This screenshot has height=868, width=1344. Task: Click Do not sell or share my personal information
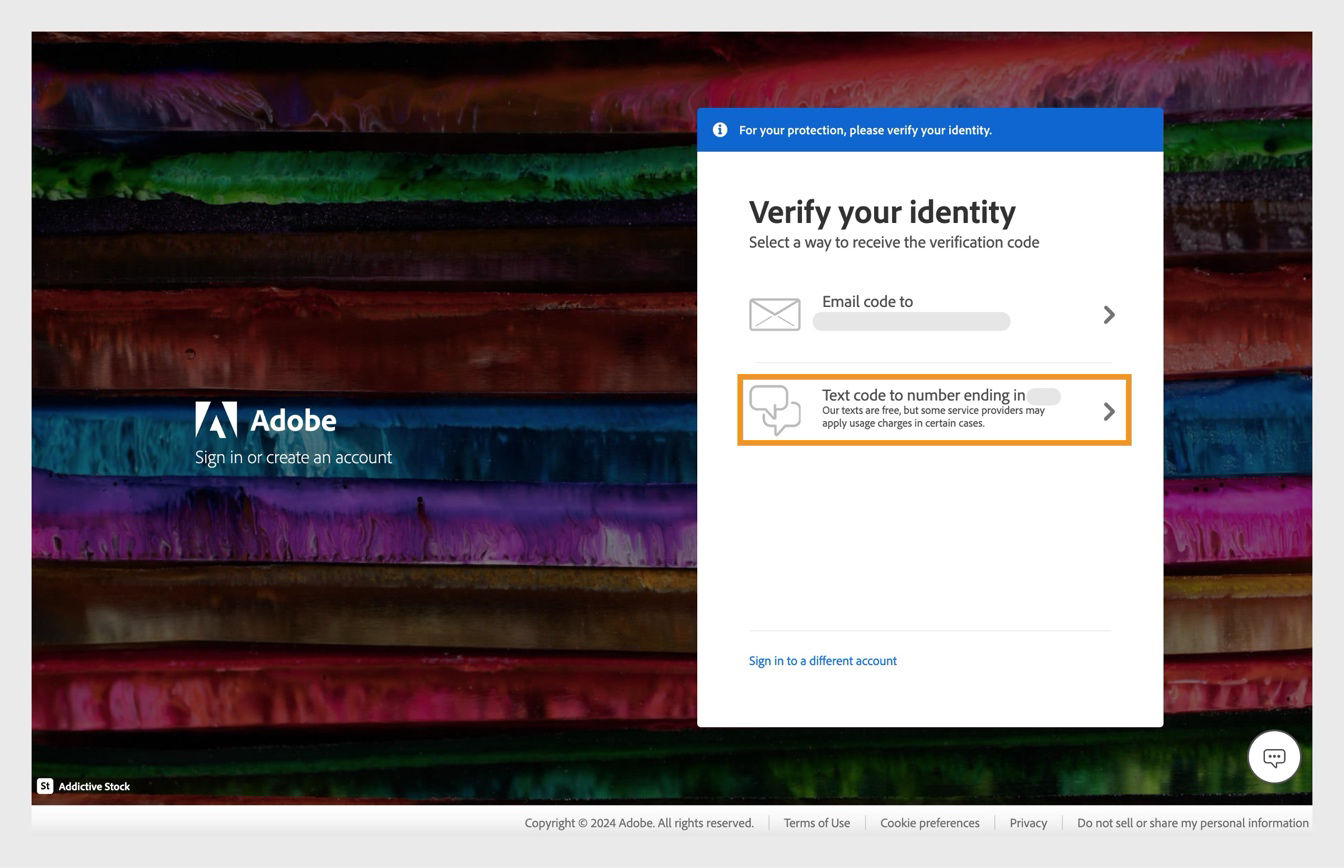(x=1192, y=822)
